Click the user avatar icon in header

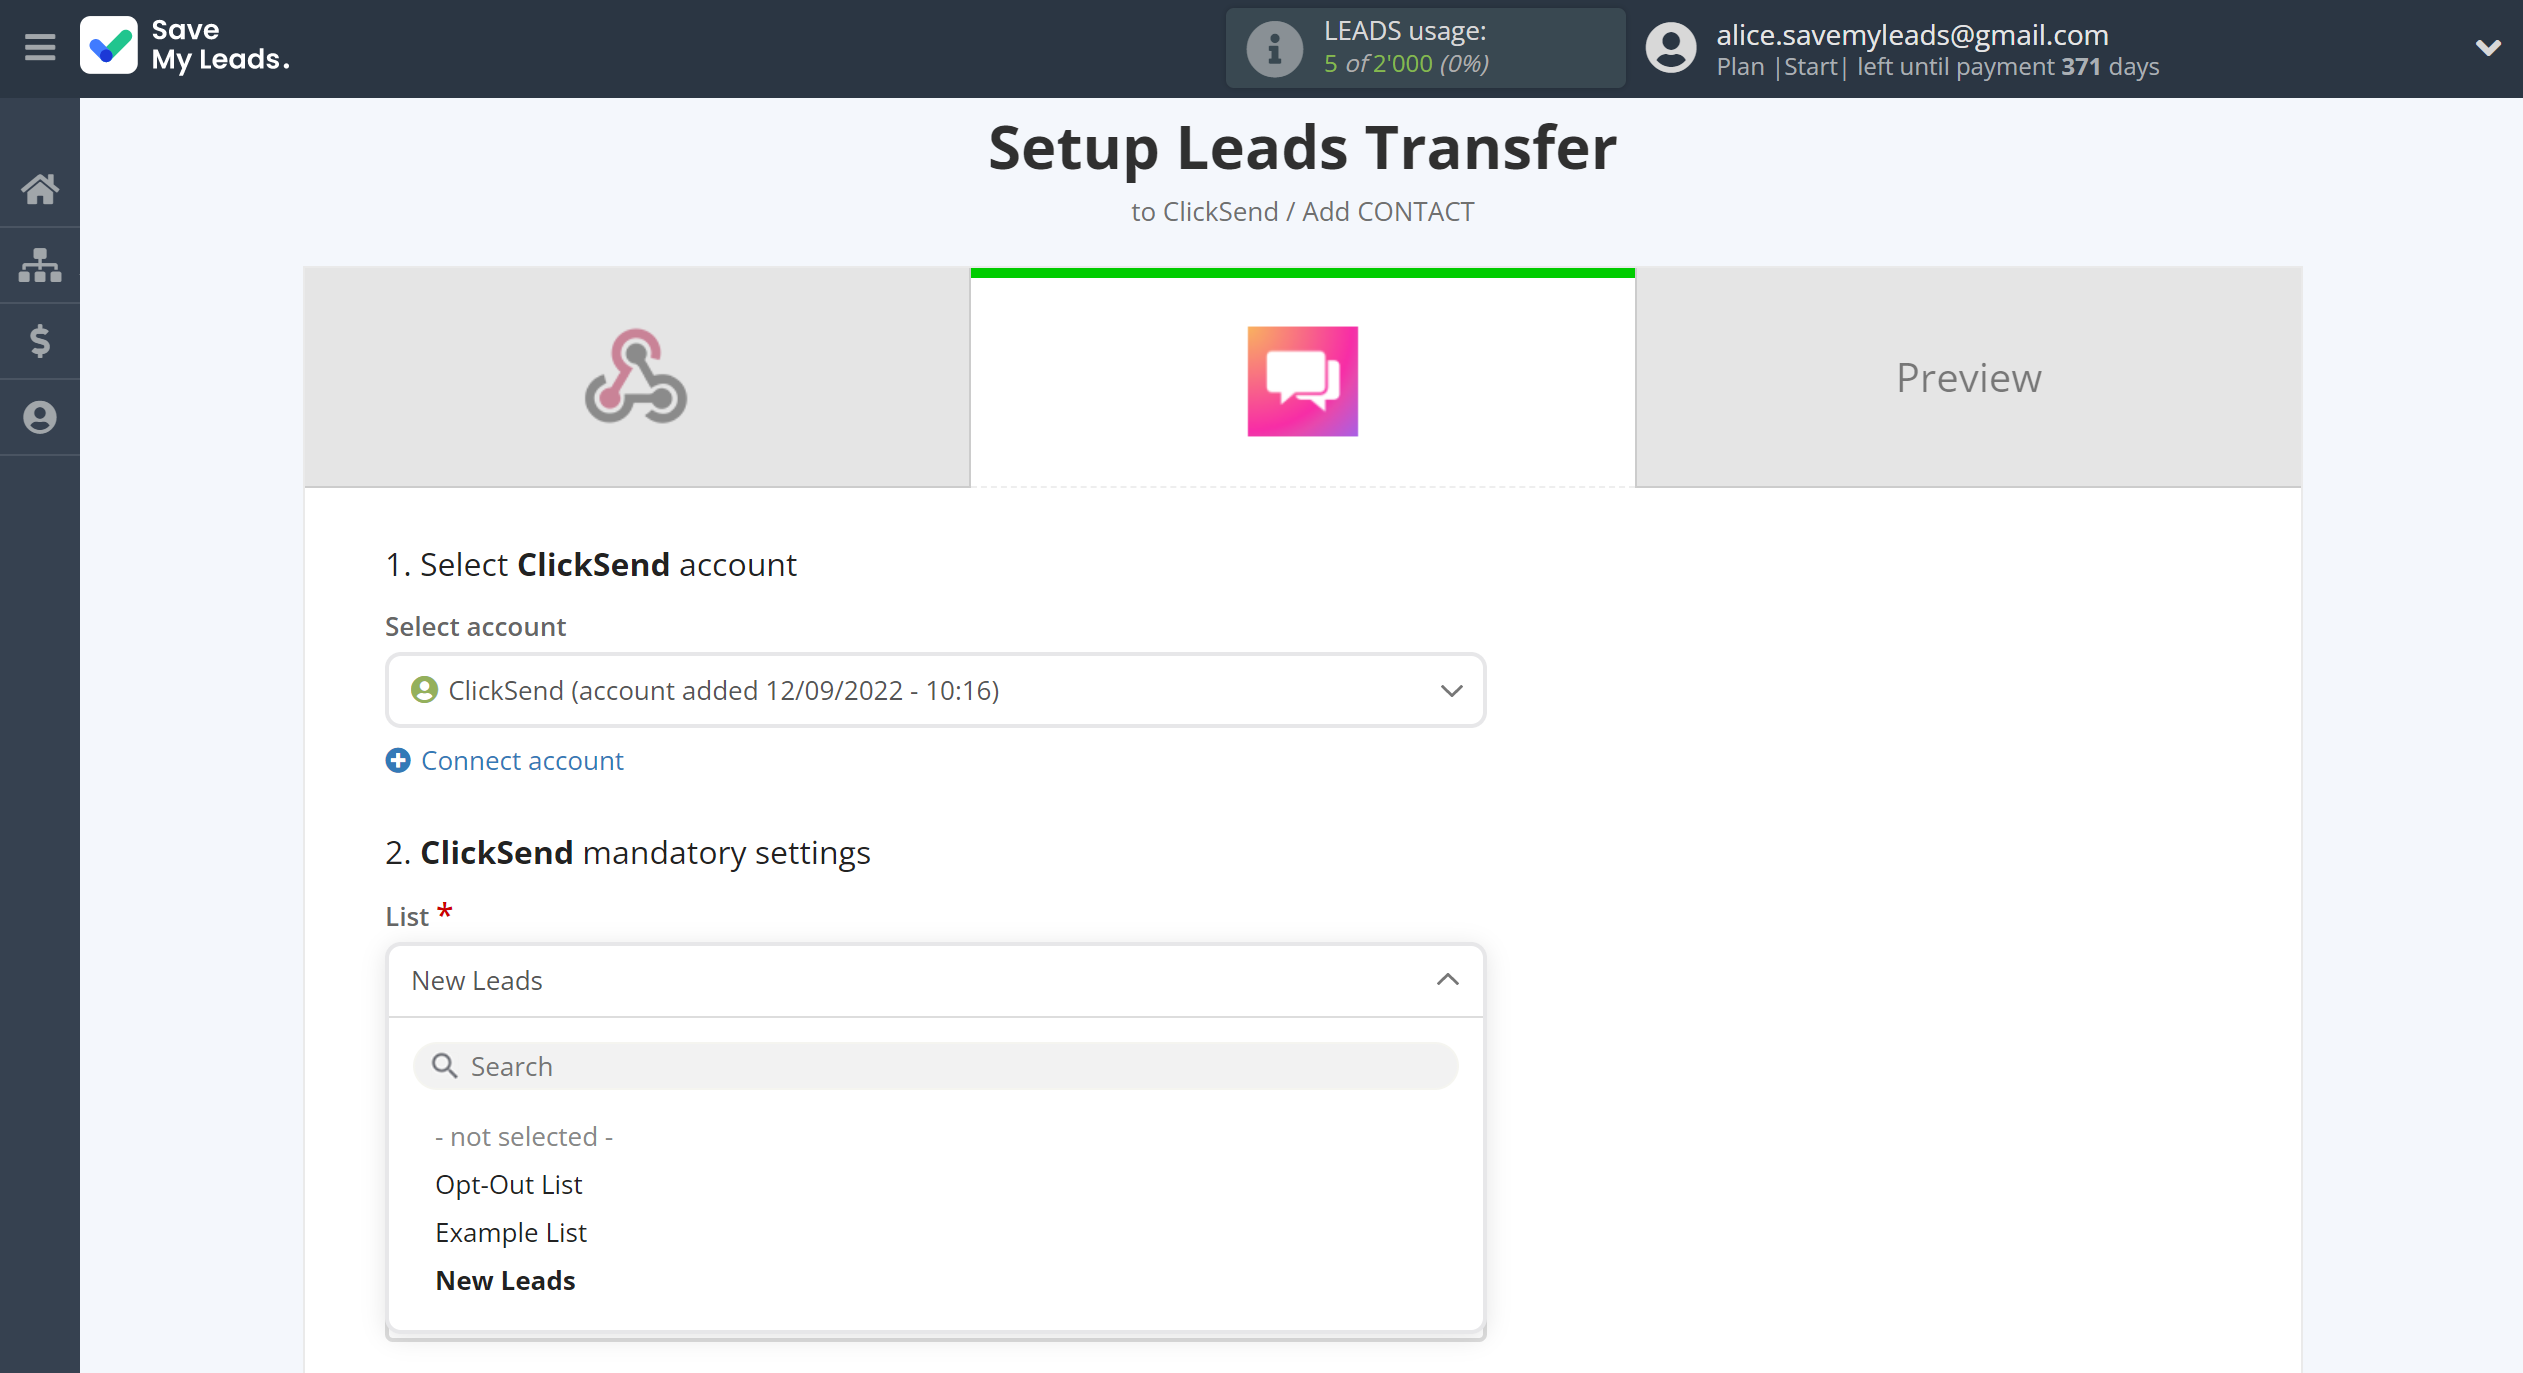(1671, 48)
